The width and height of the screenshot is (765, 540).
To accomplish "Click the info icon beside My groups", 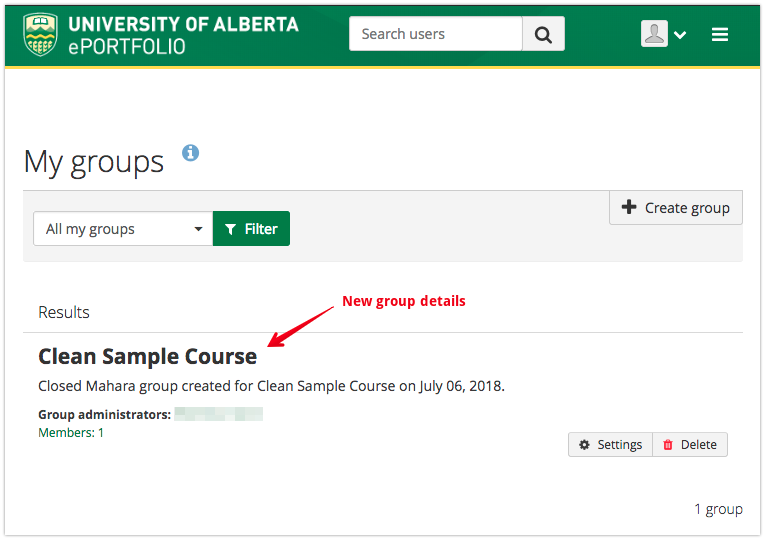I will tap(190, 153).
